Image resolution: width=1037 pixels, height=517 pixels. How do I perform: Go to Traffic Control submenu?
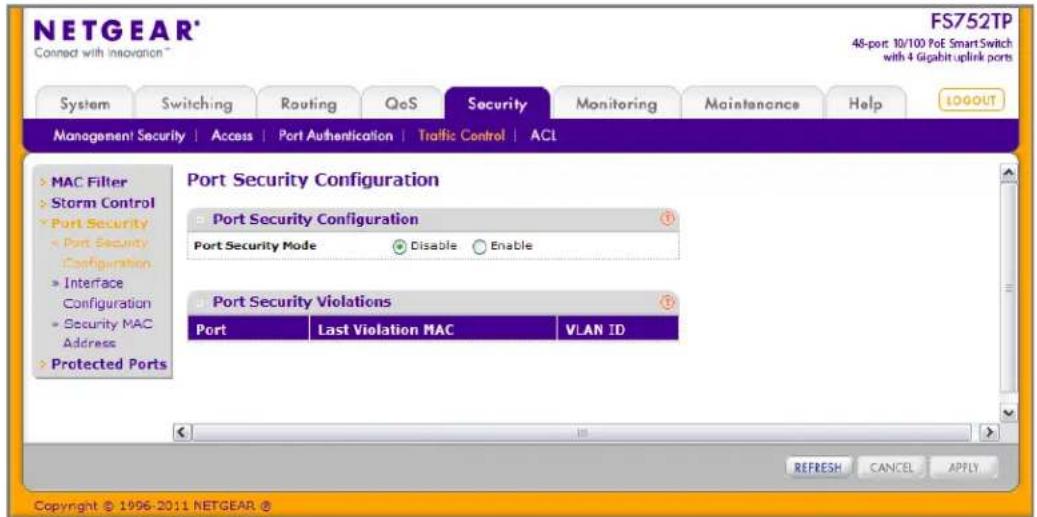[x=462, y=136]
